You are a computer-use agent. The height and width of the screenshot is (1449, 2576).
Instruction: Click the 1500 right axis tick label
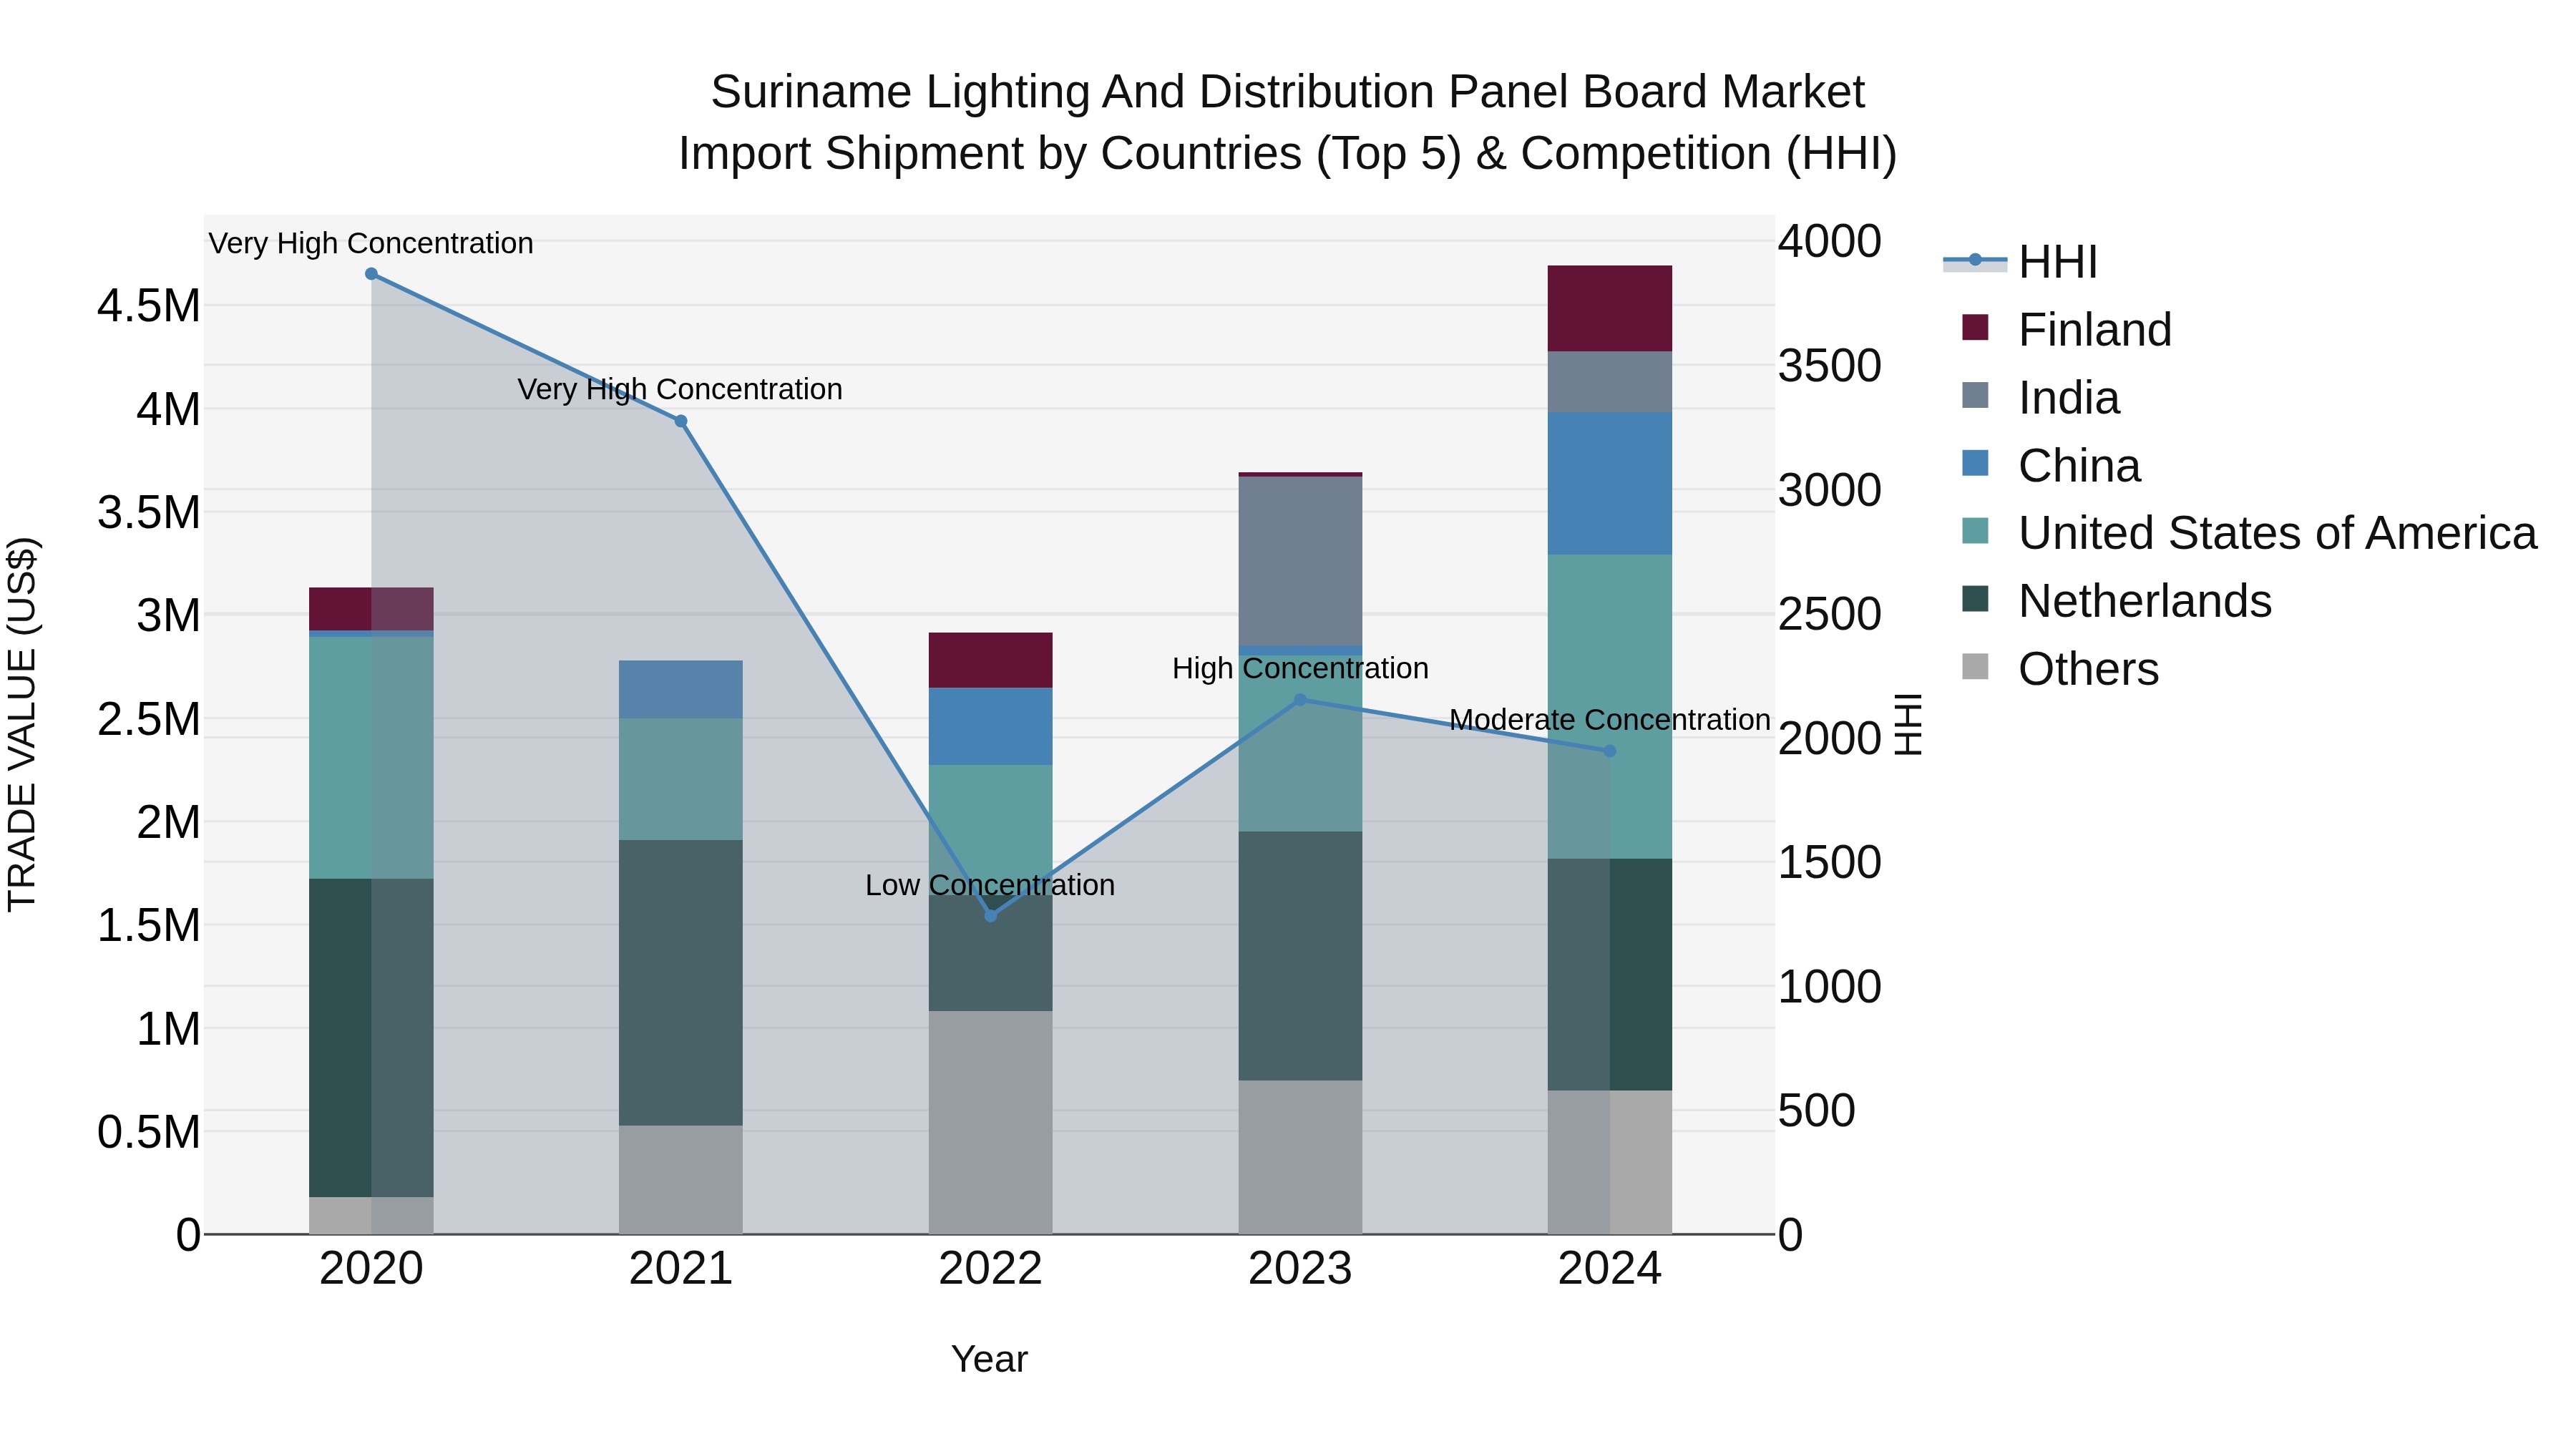coord(1830,862)
